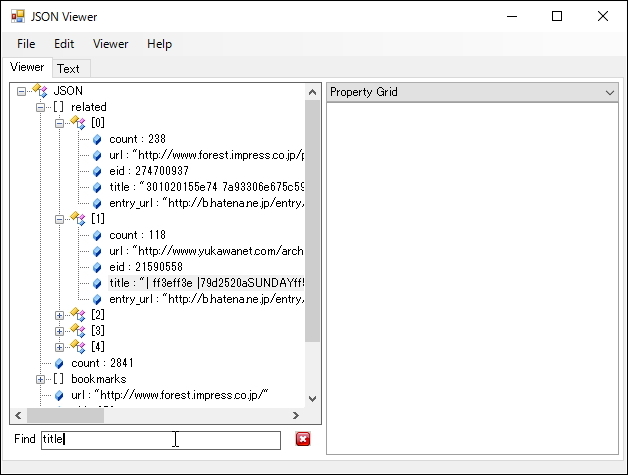Expand the [4] object node
628x475 pixels.
[x=60, y=348]
